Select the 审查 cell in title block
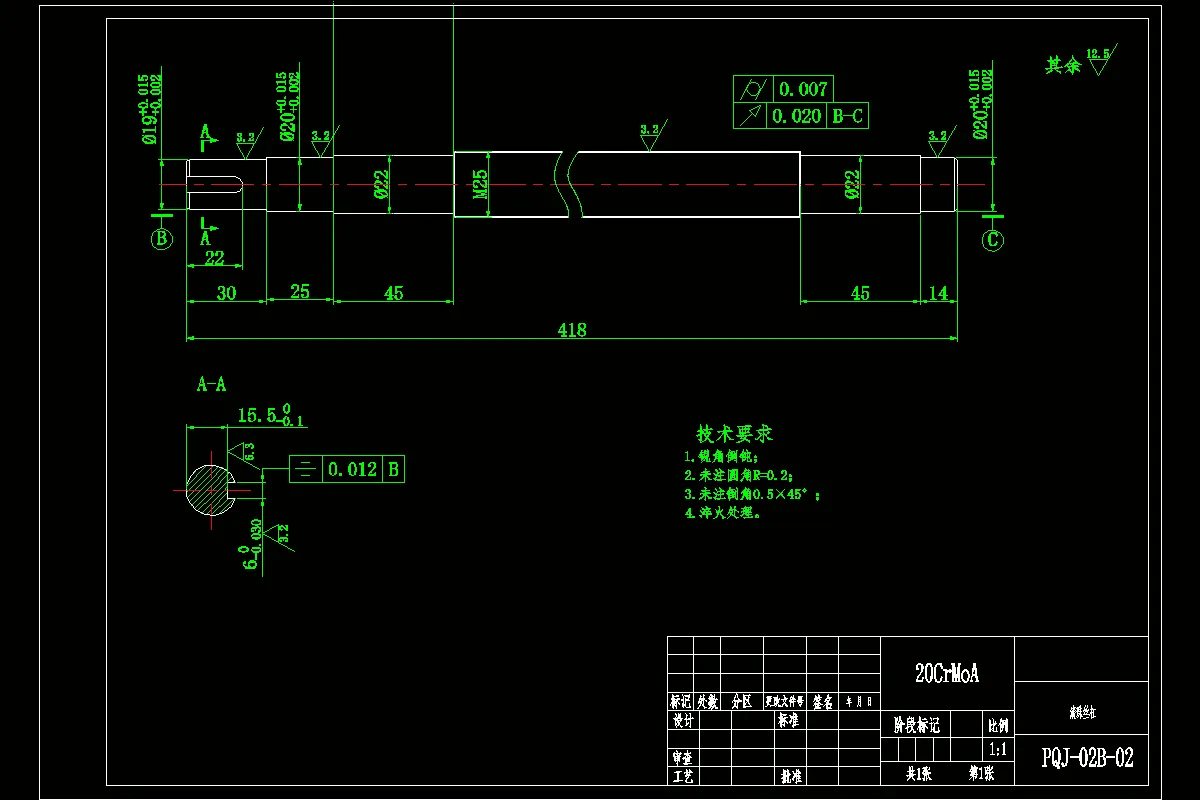 coord(681,758)
